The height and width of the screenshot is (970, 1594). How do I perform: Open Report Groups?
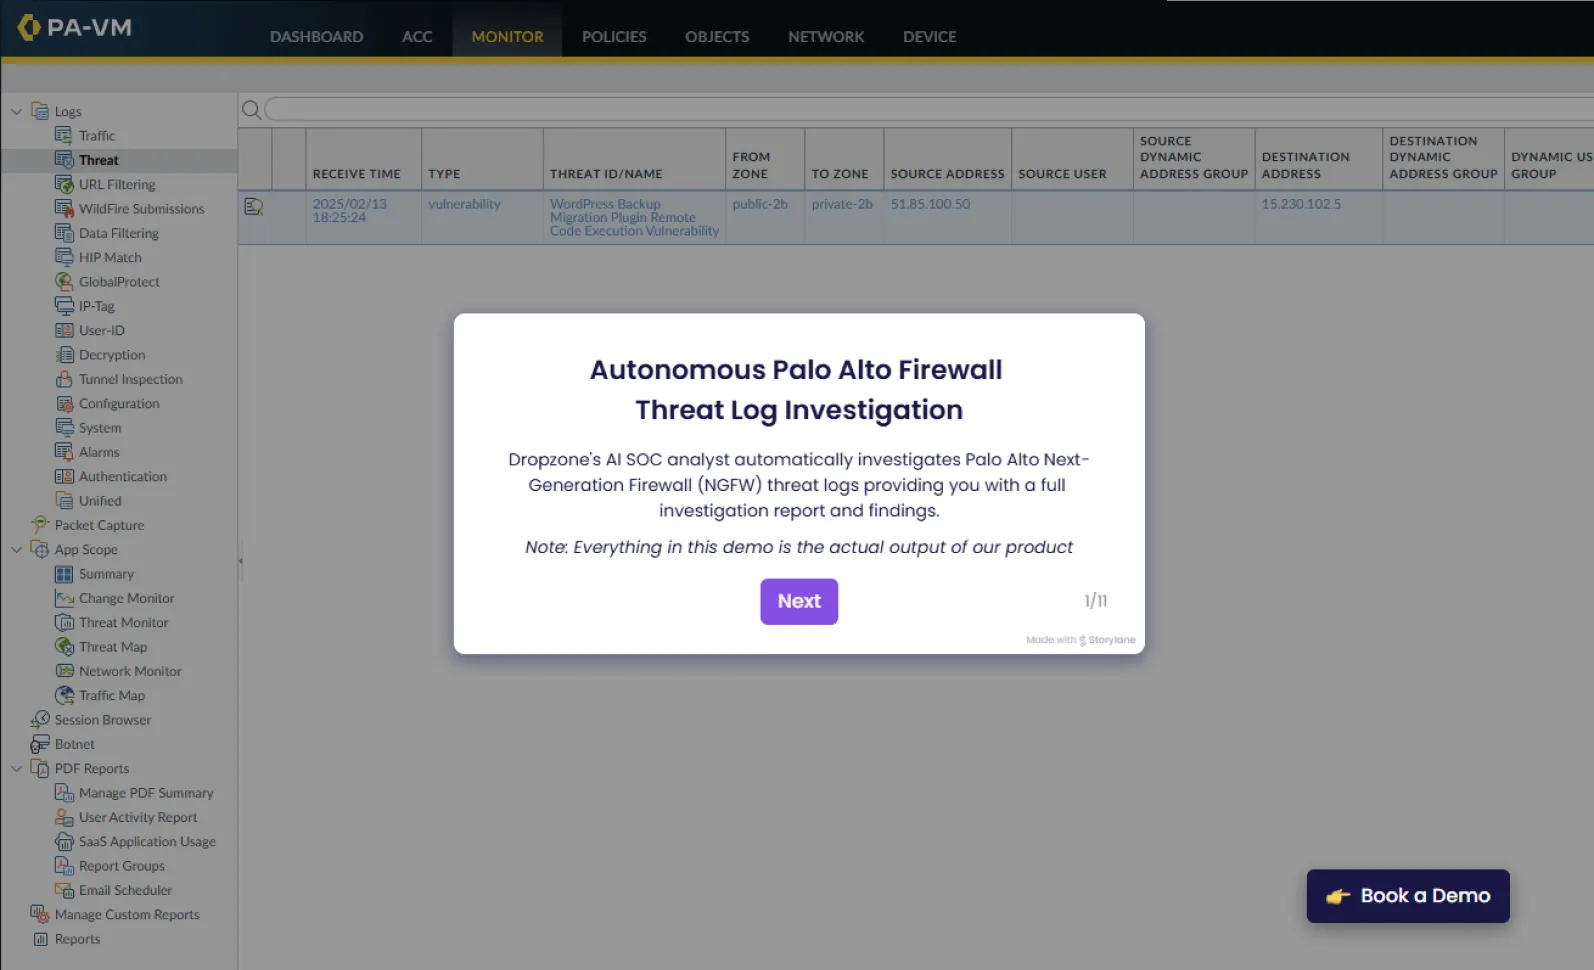click(x=122, y=866)
